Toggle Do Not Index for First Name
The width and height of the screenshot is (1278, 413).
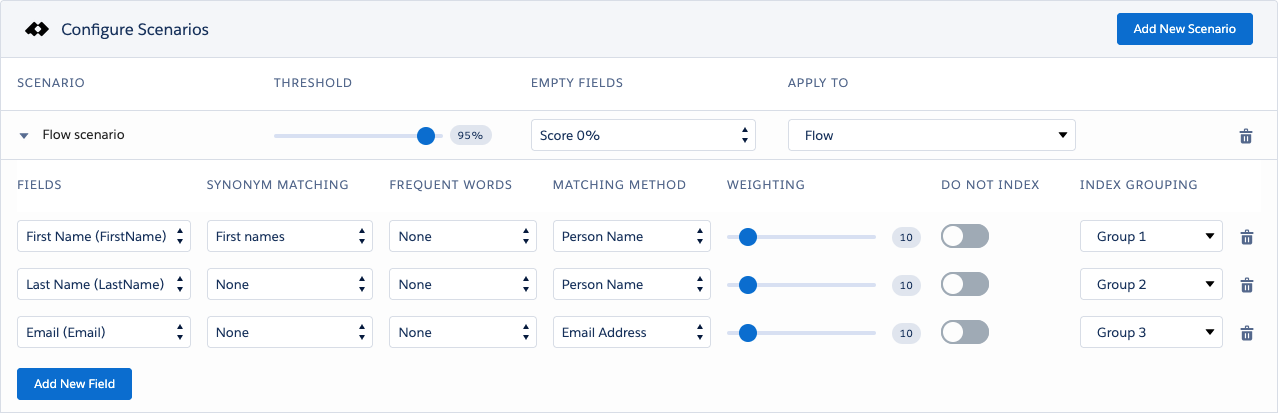click(x=965, y=236)
